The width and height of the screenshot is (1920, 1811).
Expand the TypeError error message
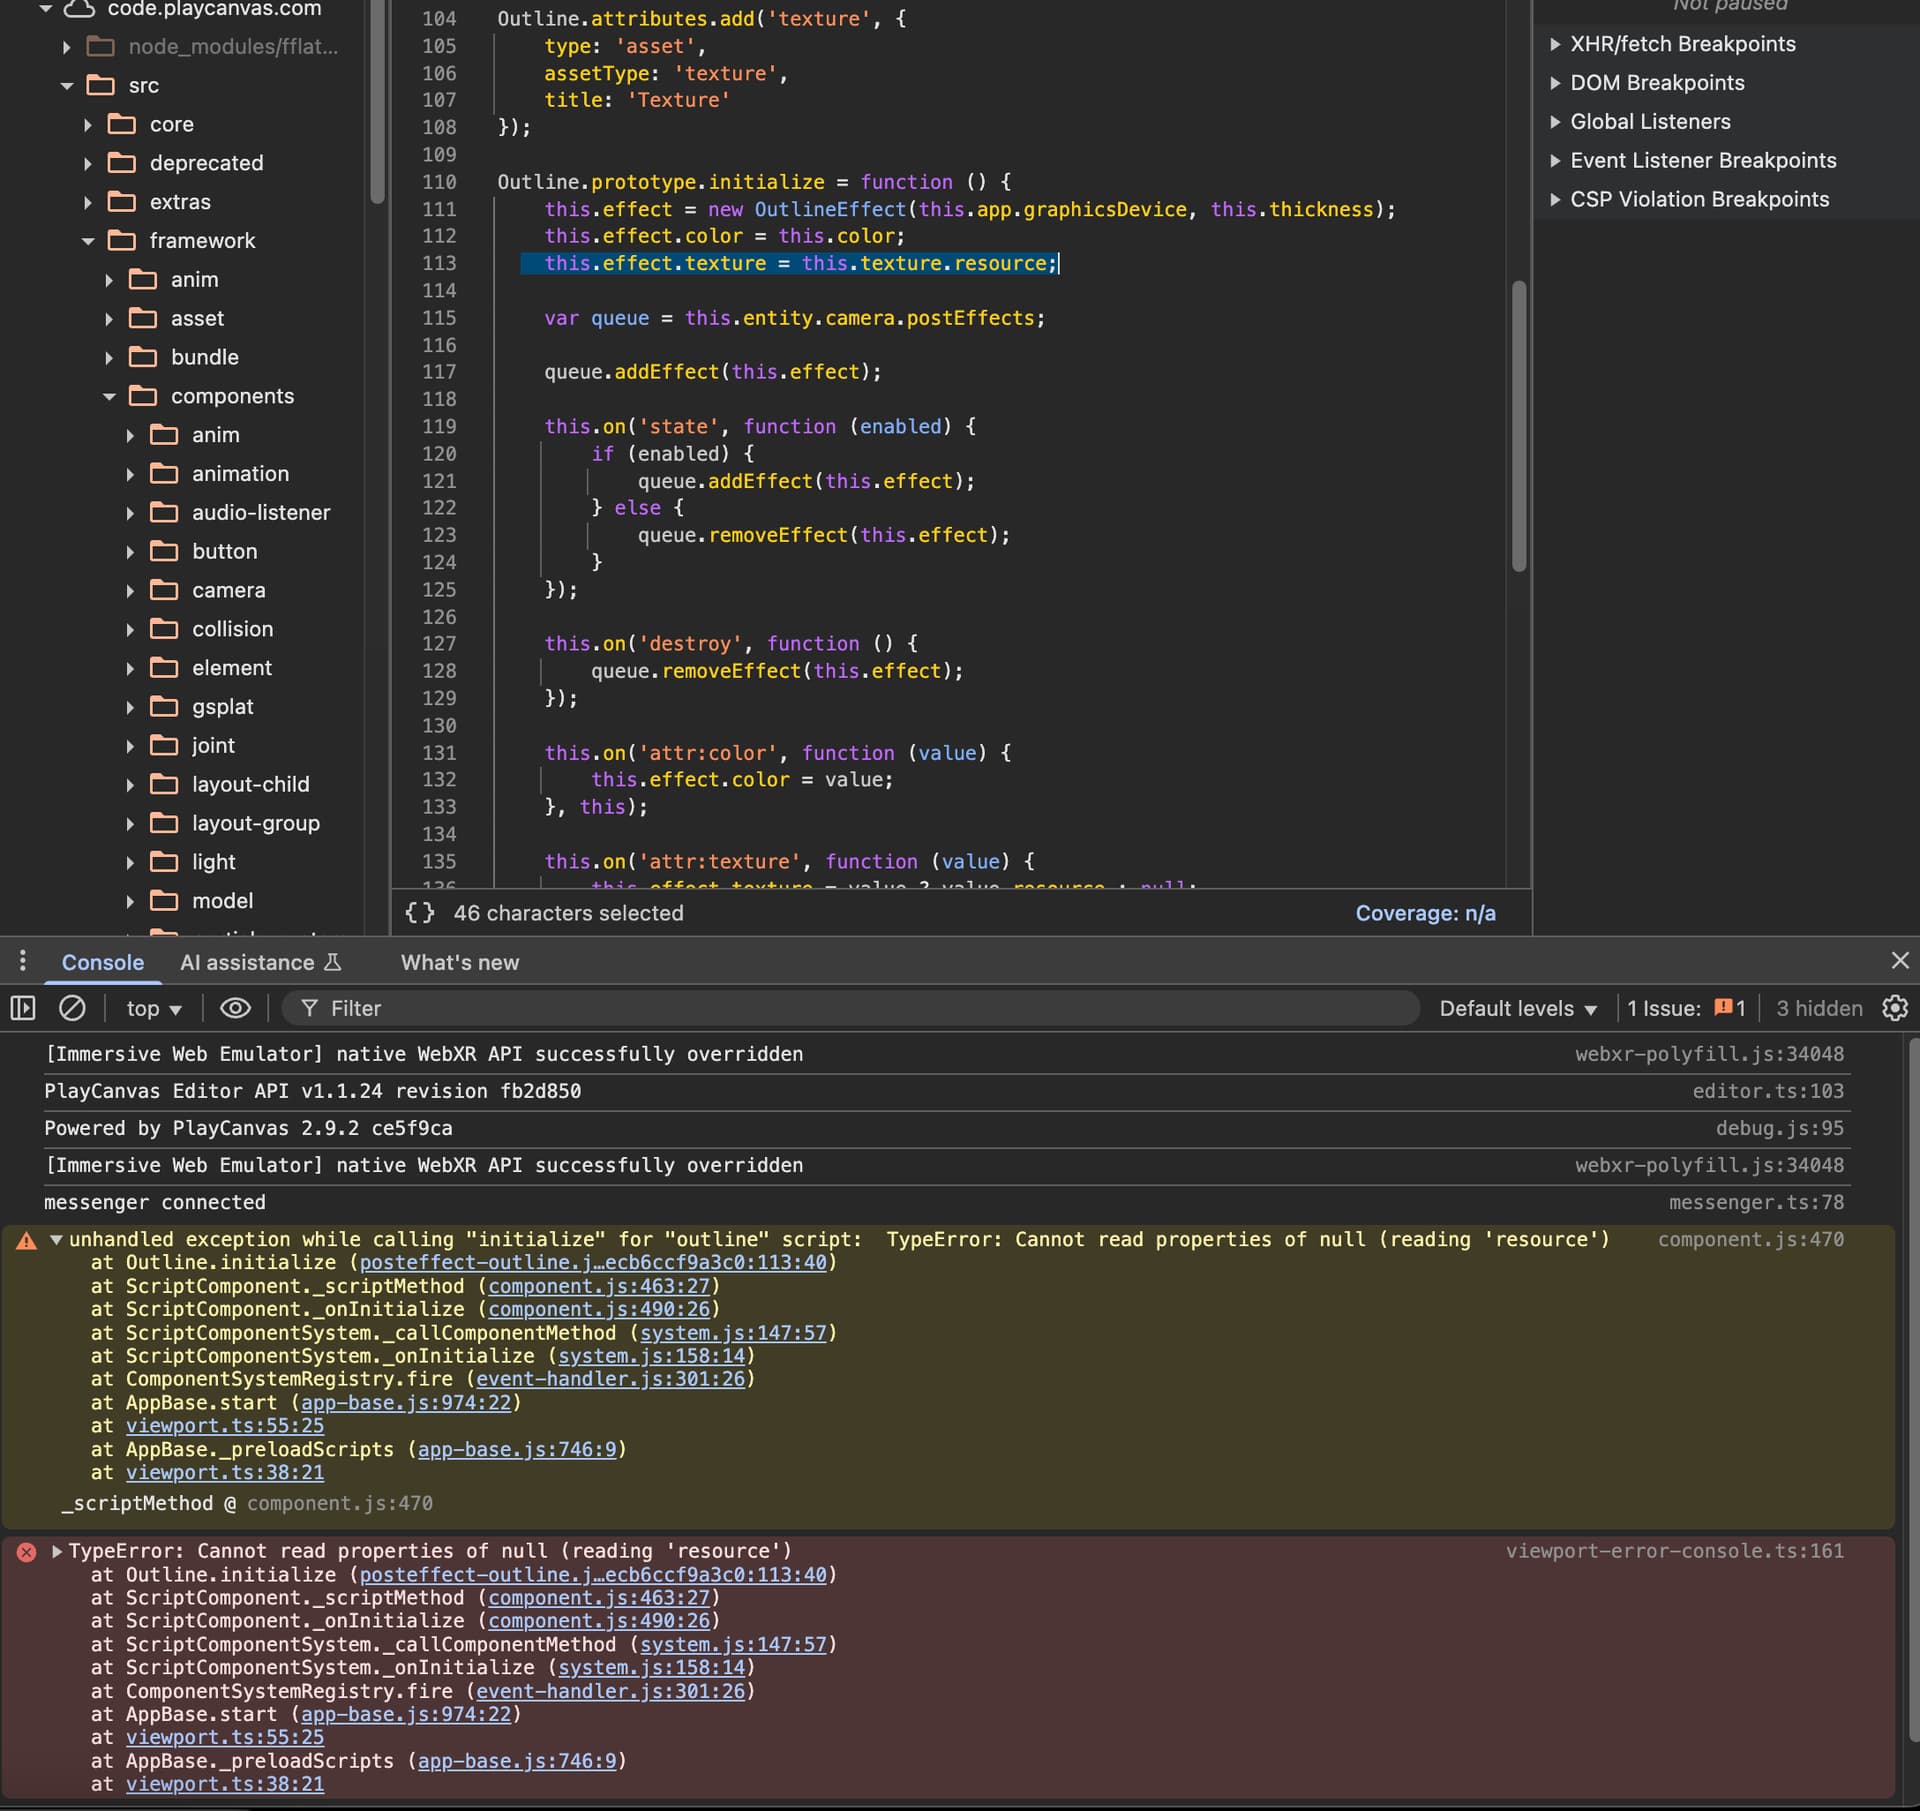(57, 1551)
